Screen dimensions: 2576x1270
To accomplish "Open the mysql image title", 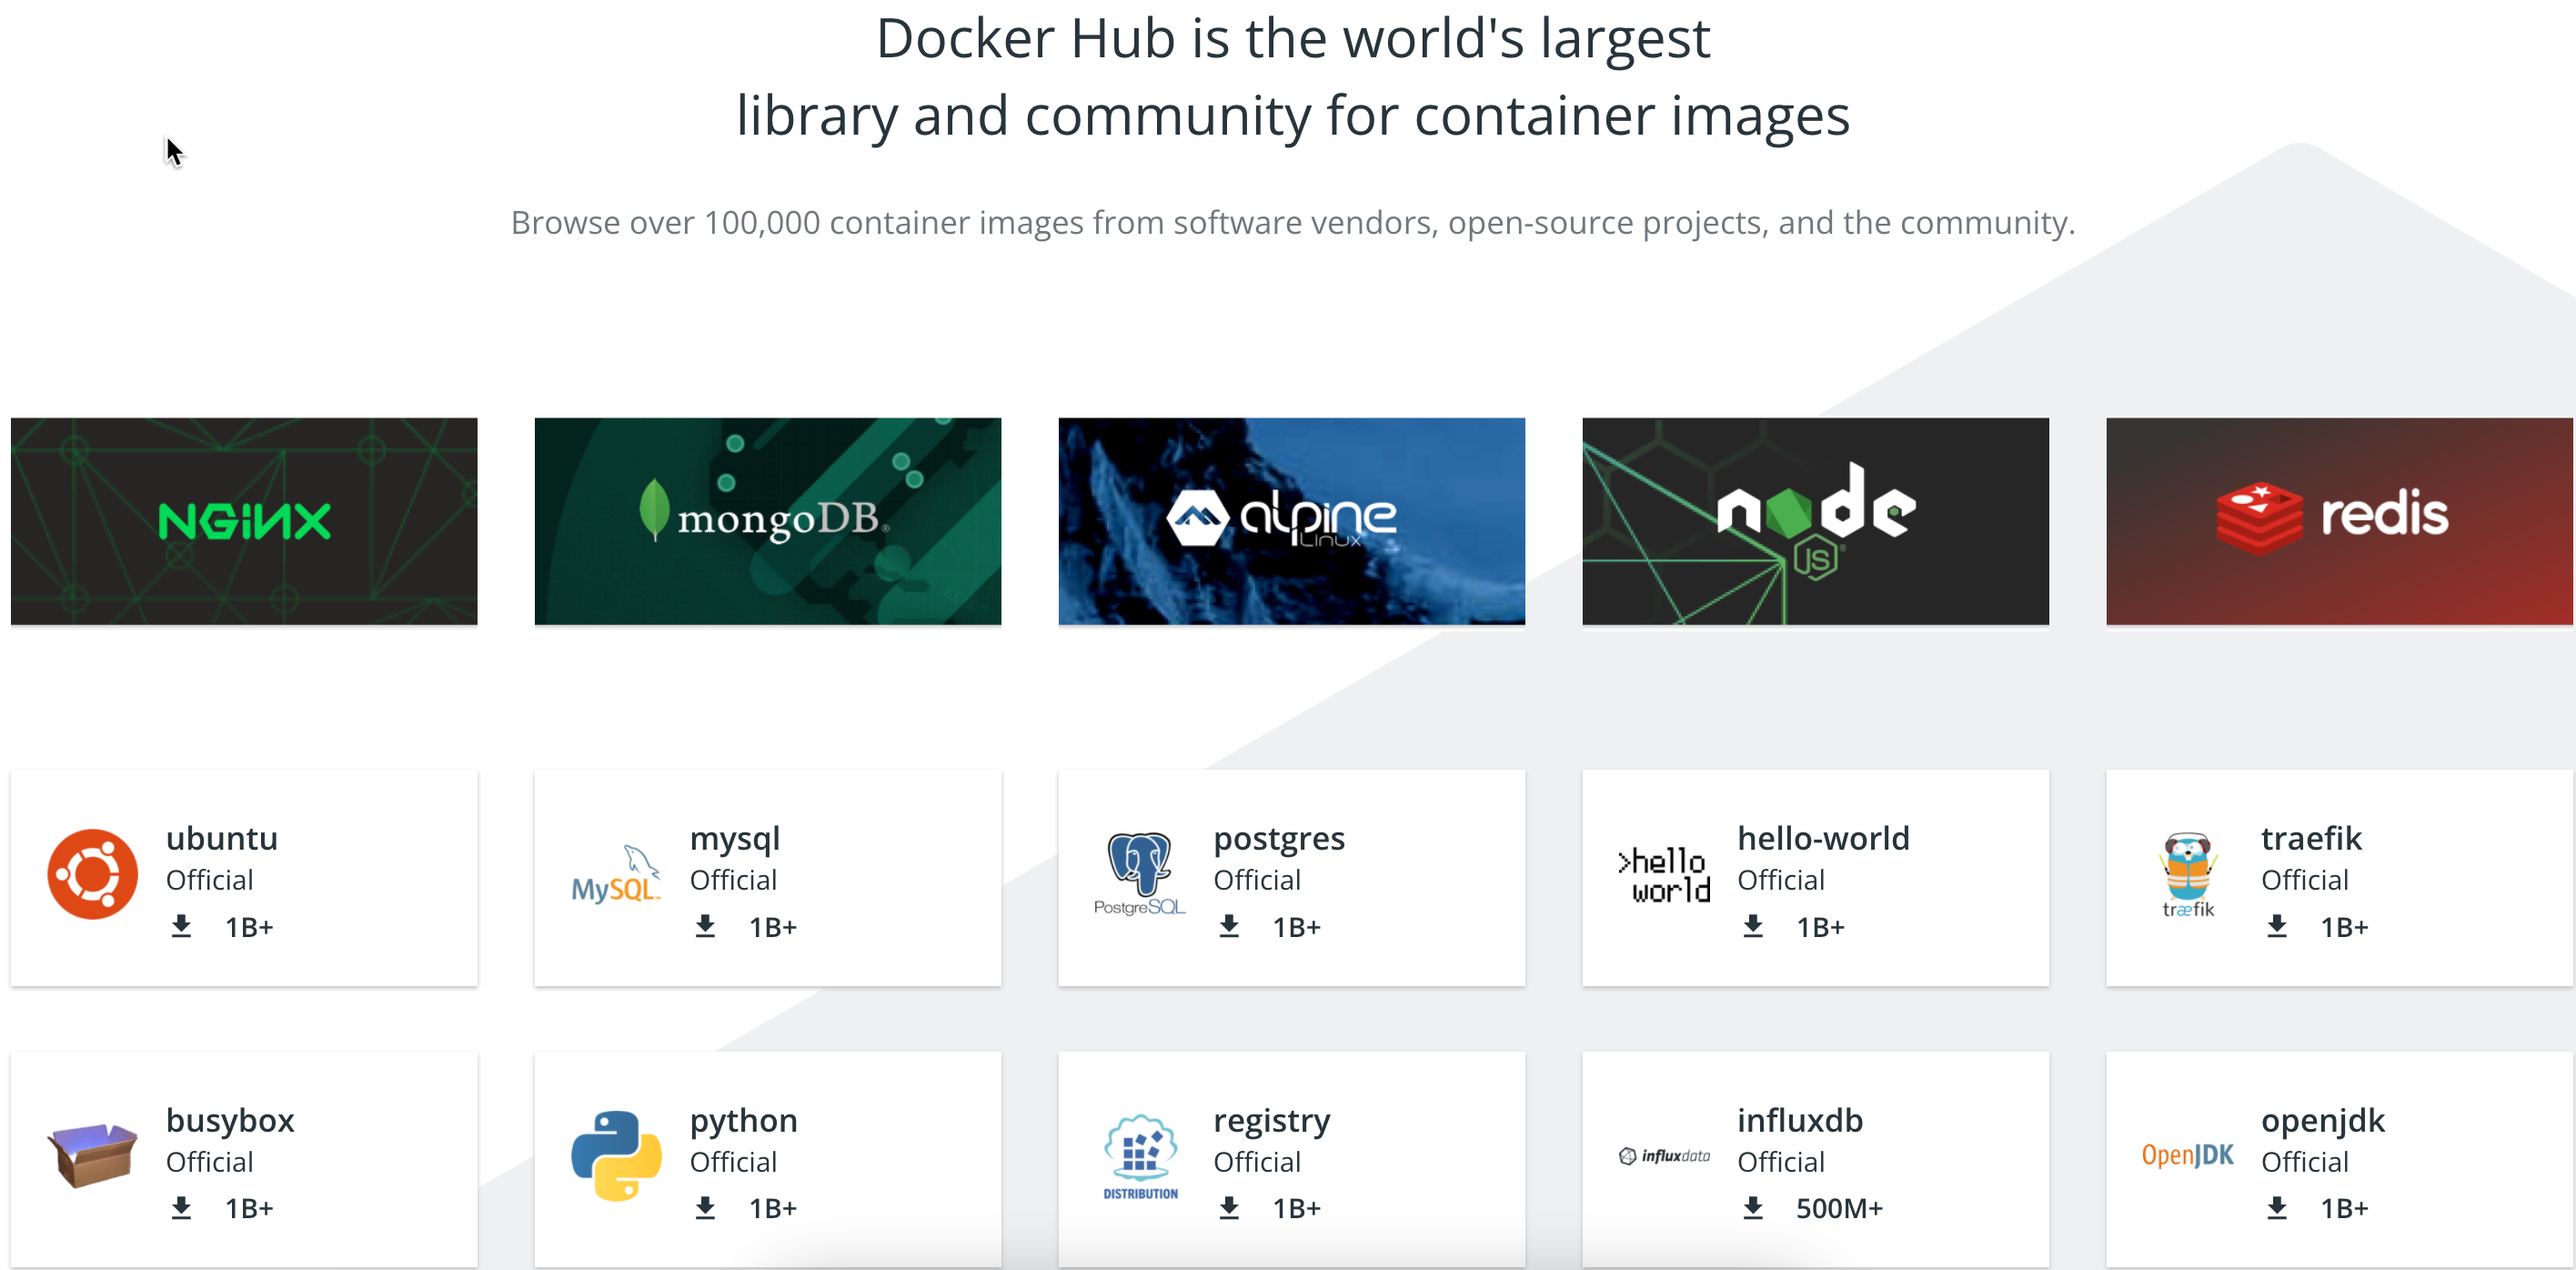I will click(x=735, y=840).
